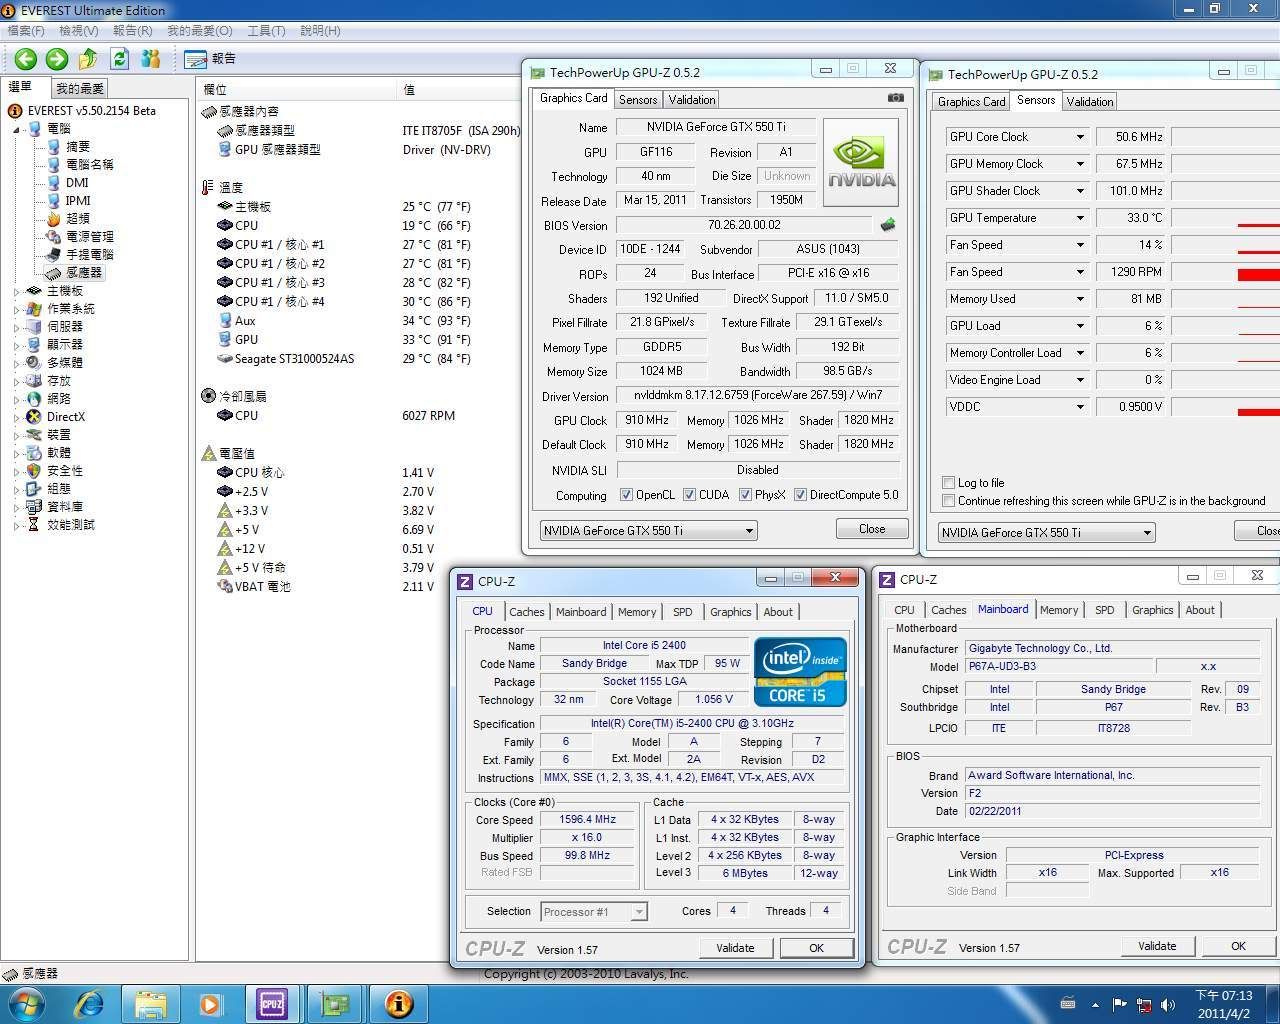Click the volume speaker tray icon

coord(1167,1004)
